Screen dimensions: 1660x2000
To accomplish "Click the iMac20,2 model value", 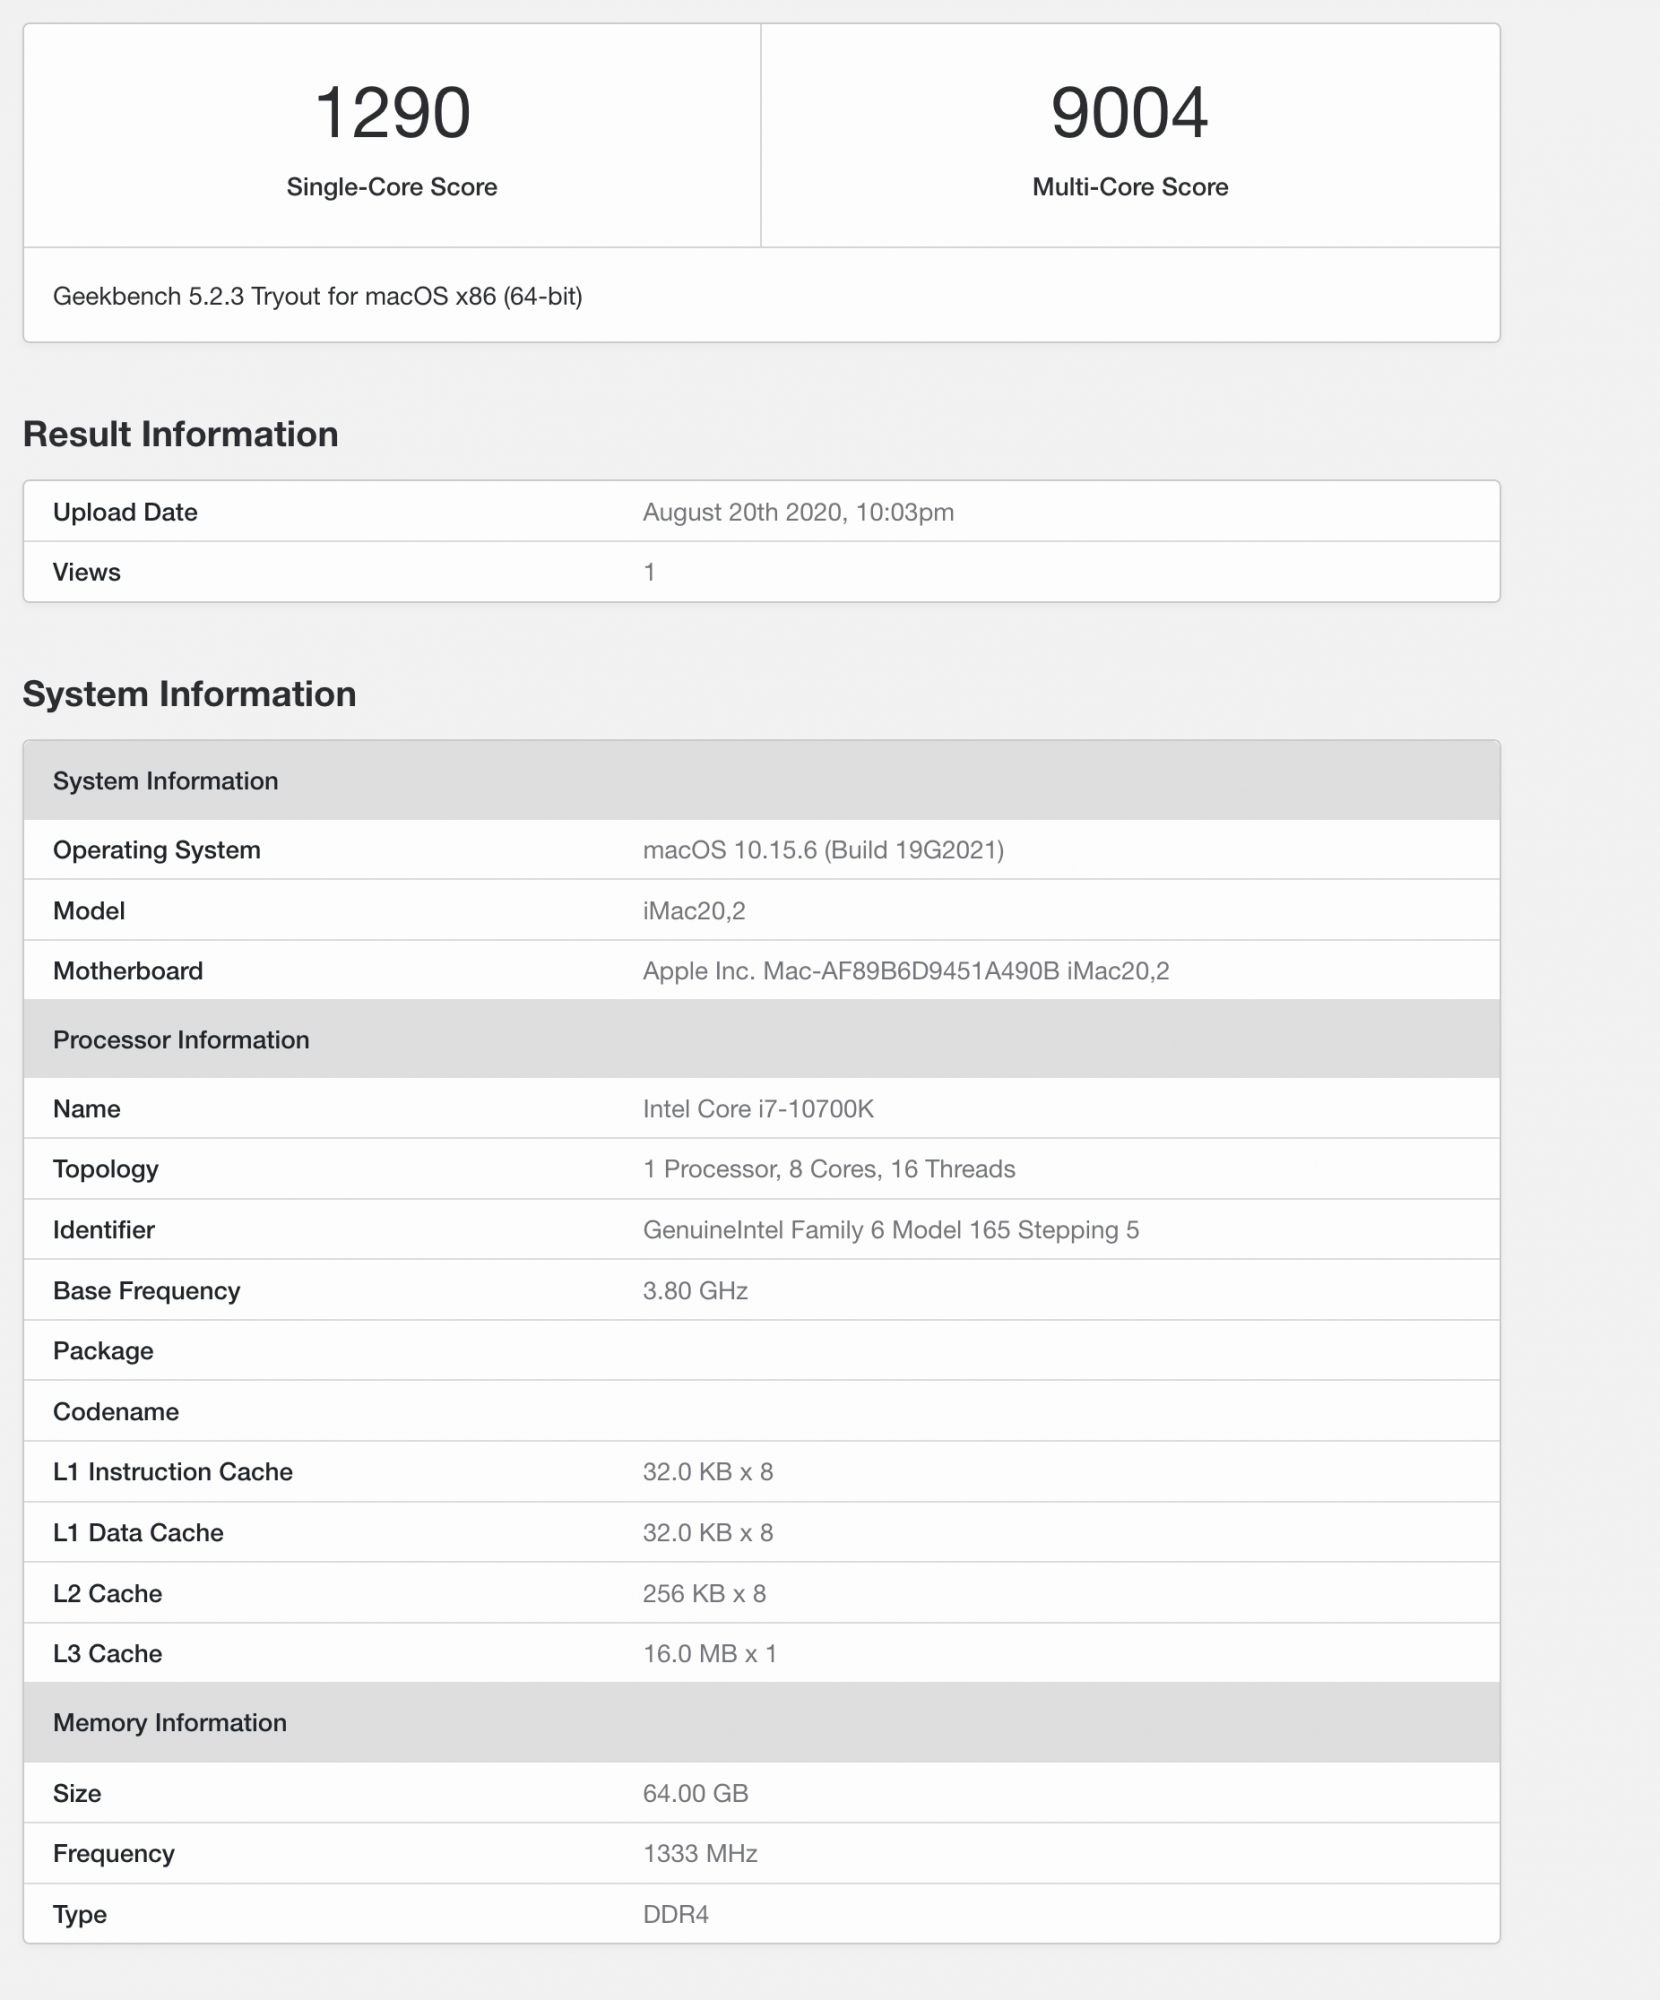I will (693, 911).
